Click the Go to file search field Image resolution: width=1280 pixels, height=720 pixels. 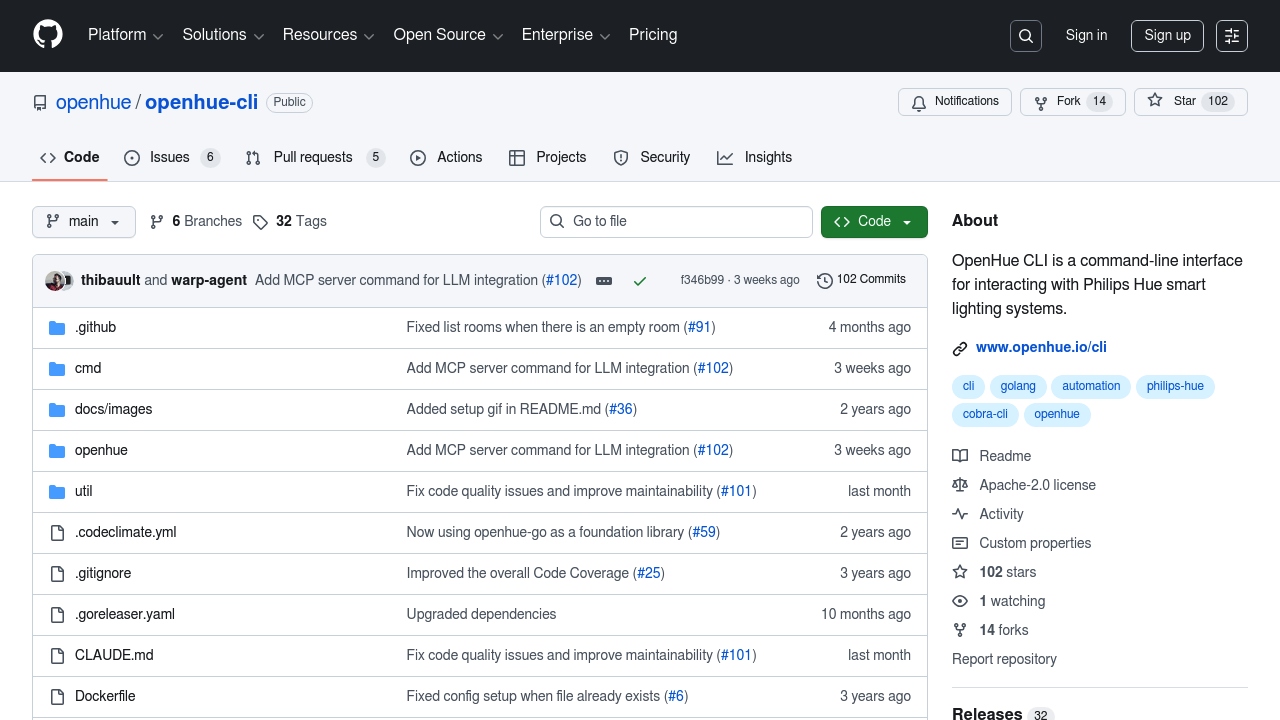677,222
